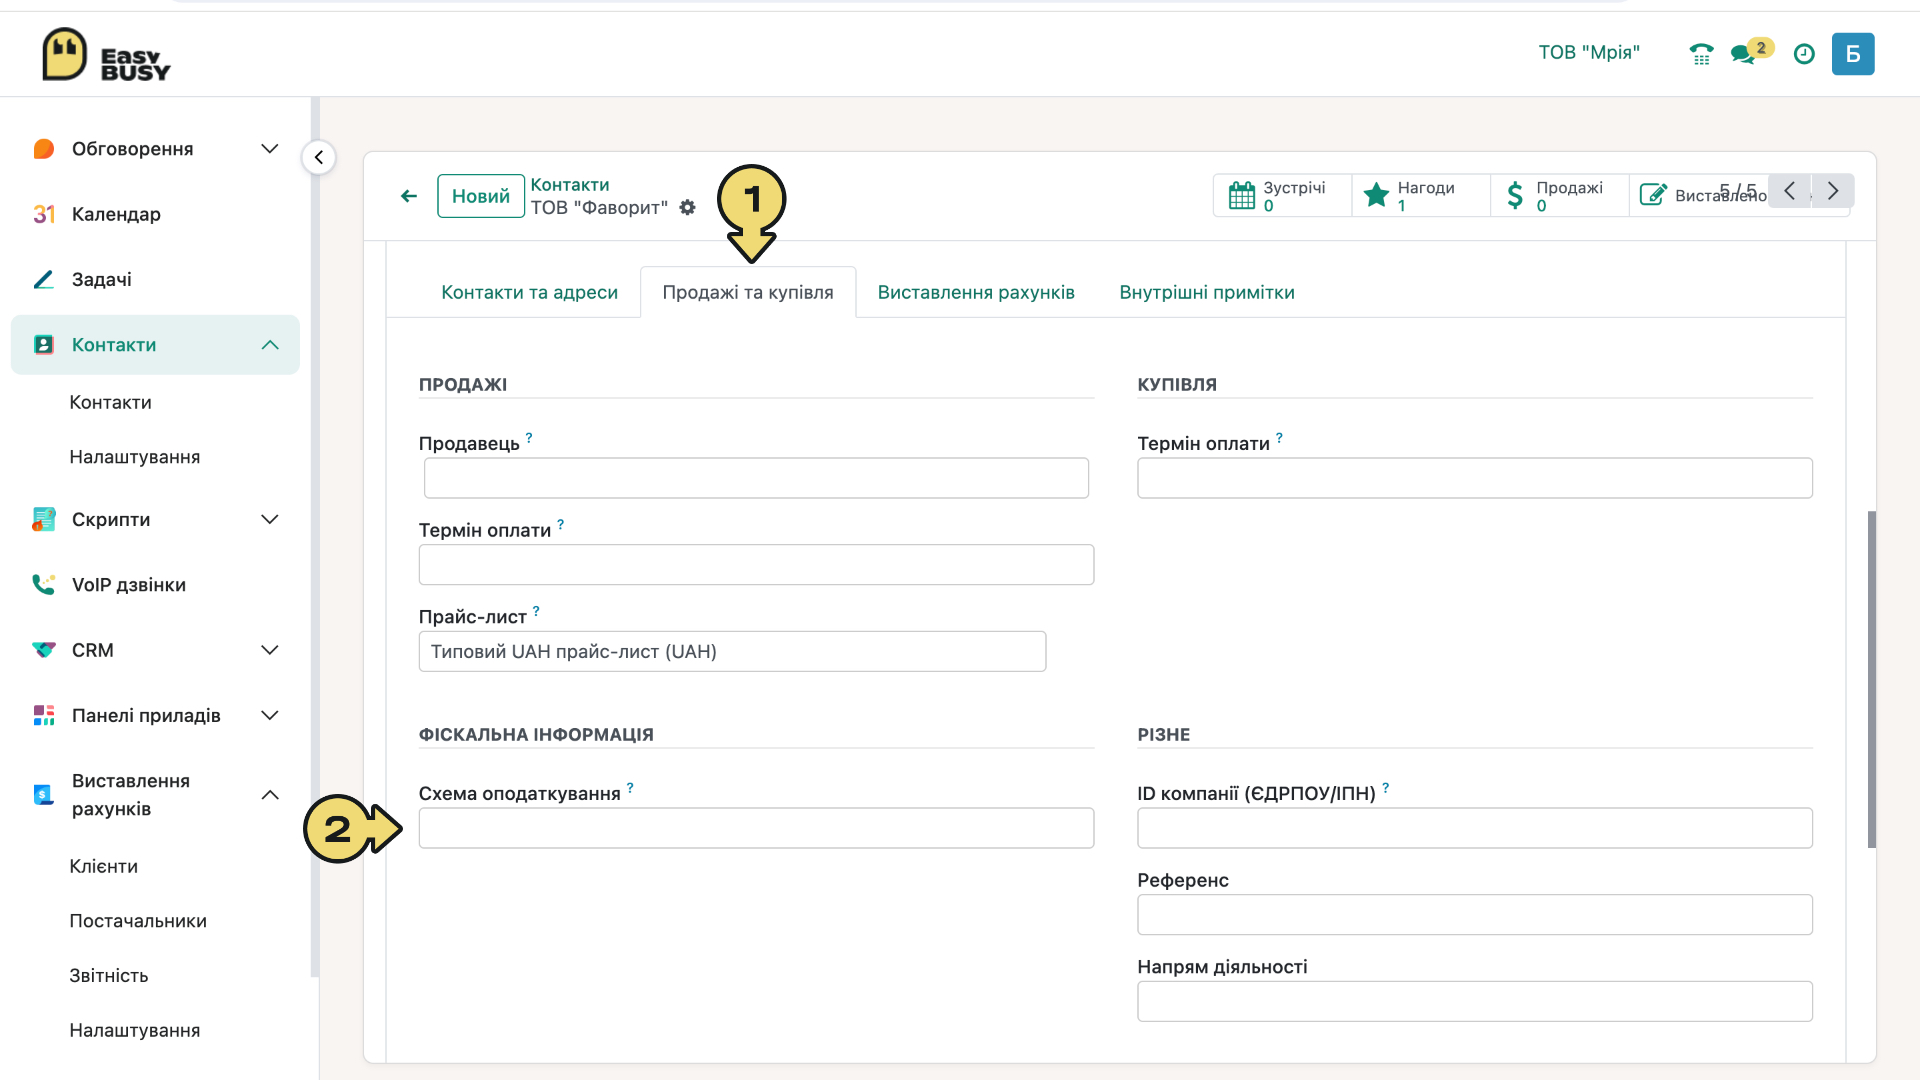Open the Продавець selection field
Screen dimensions: 1920x1080
click(x=756, y=478)
